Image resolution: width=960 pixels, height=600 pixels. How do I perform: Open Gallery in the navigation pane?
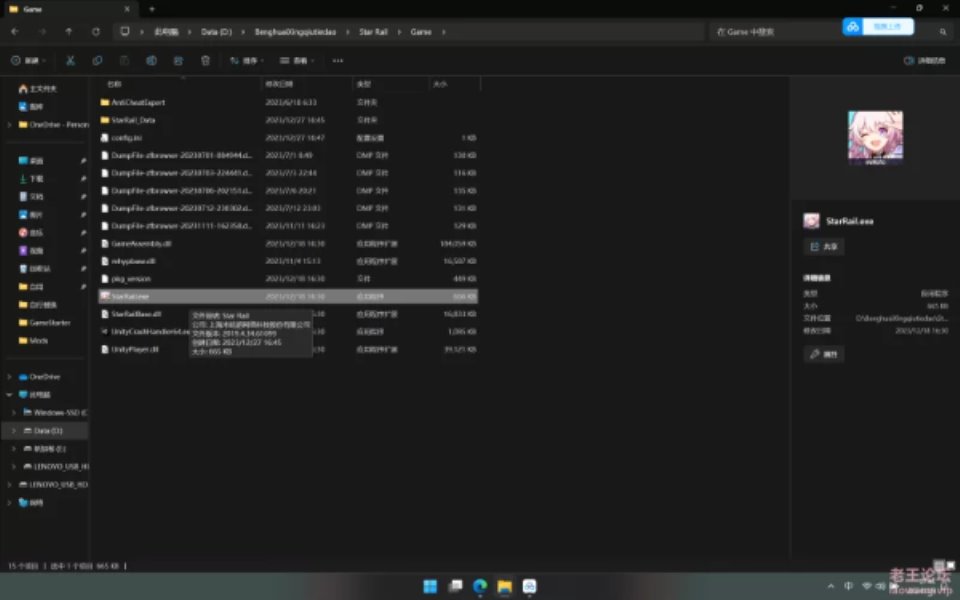[x=31, y=107]
